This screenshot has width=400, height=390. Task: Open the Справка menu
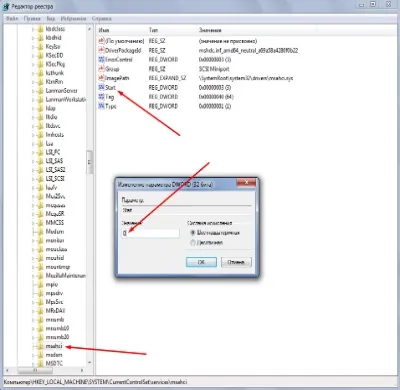102,19
